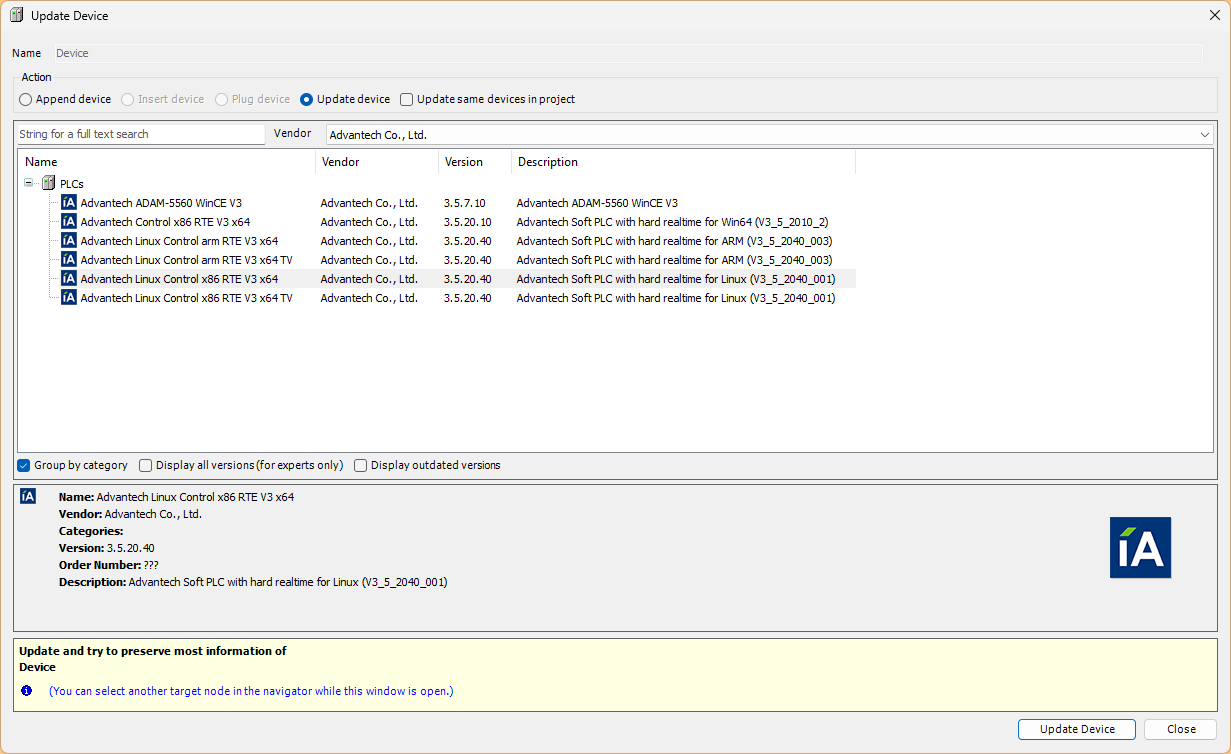Click the Close button at bottom right

tap(1180, 729)
